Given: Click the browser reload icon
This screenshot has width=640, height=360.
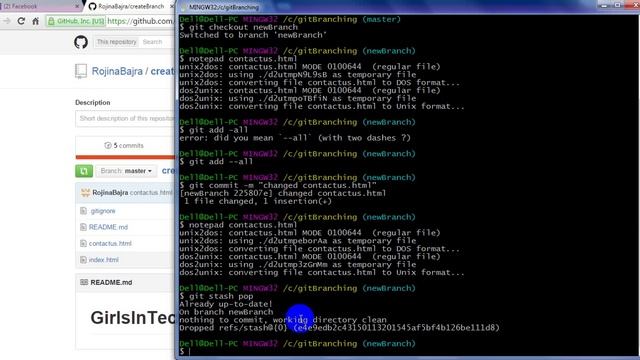Looking at the screenshot, I should pos(21,21).
